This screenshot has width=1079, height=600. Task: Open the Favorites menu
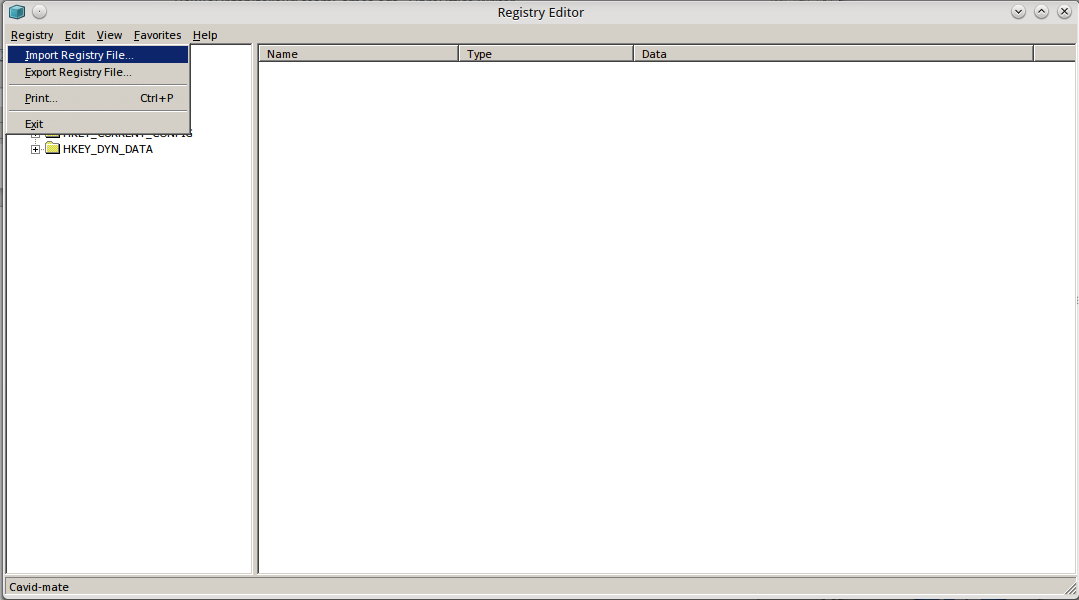[157, 35]
